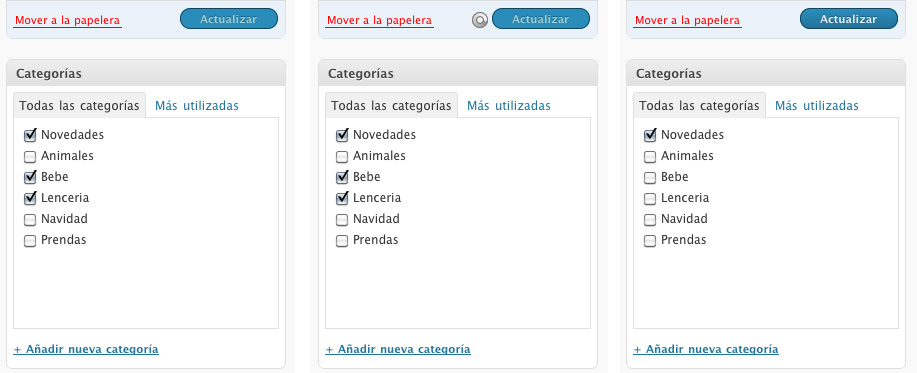Check Prendas in the right Categorías panel

650,241
